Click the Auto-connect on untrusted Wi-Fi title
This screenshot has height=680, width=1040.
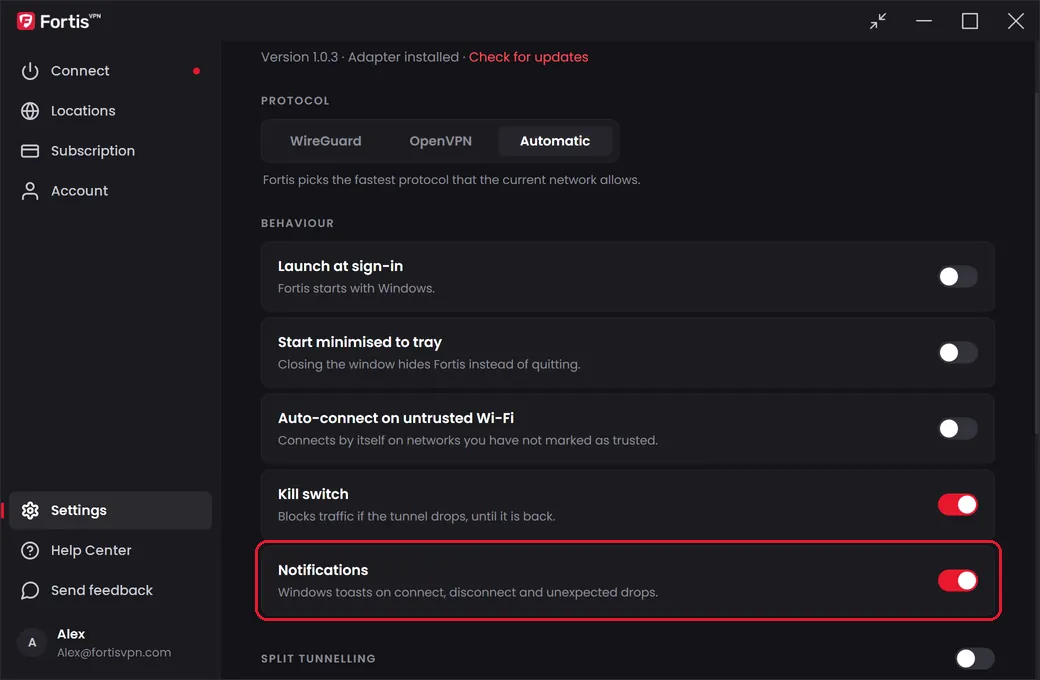(396, 418)
